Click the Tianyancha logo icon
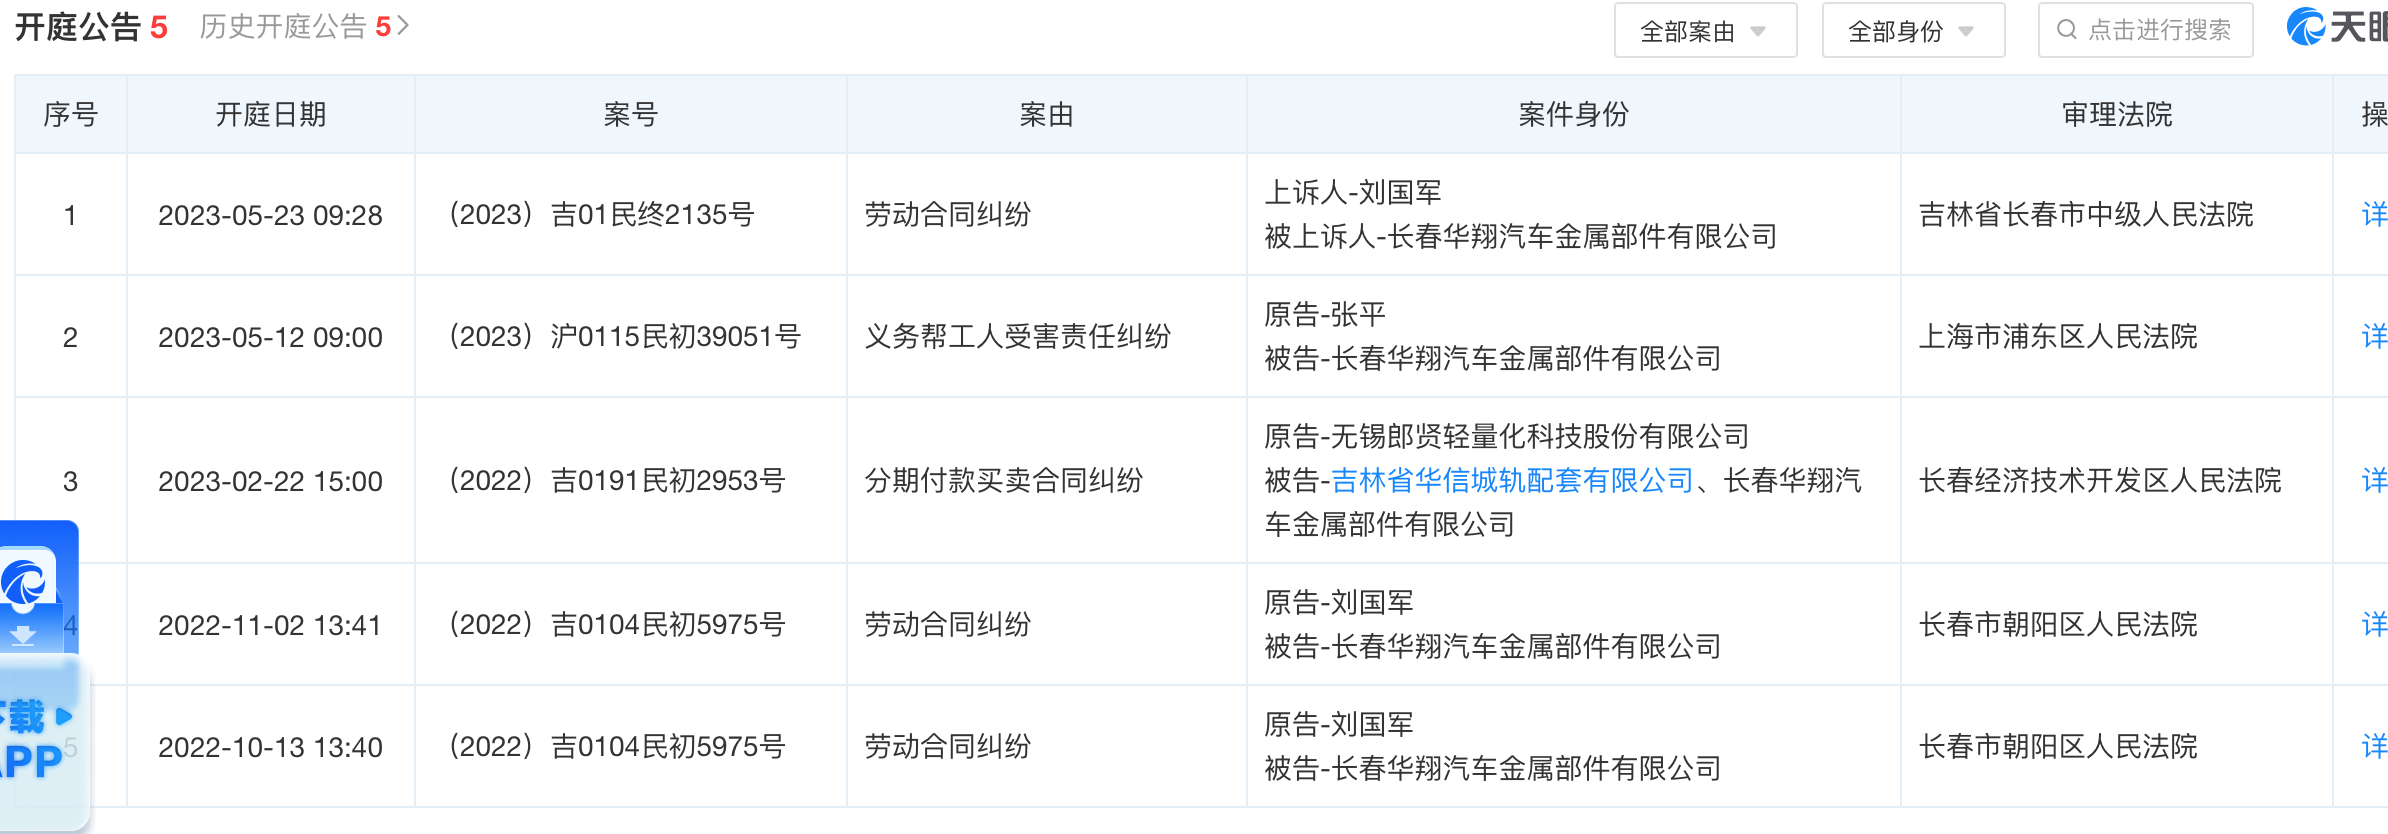The height and width of the screenshot is (834, 2388). [x=2306, y=27]
